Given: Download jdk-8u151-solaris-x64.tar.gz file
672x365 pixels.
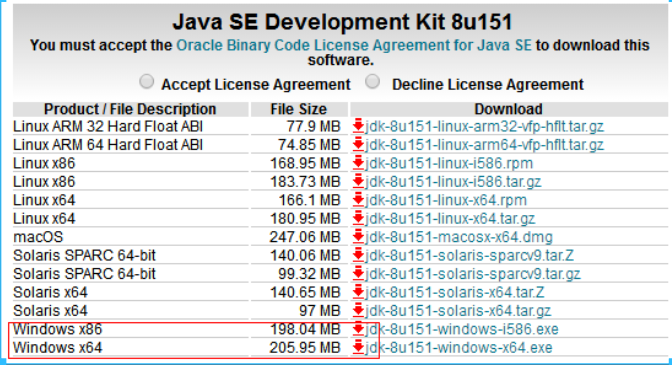Looking at the screenshot, I should tap(458, 311).
